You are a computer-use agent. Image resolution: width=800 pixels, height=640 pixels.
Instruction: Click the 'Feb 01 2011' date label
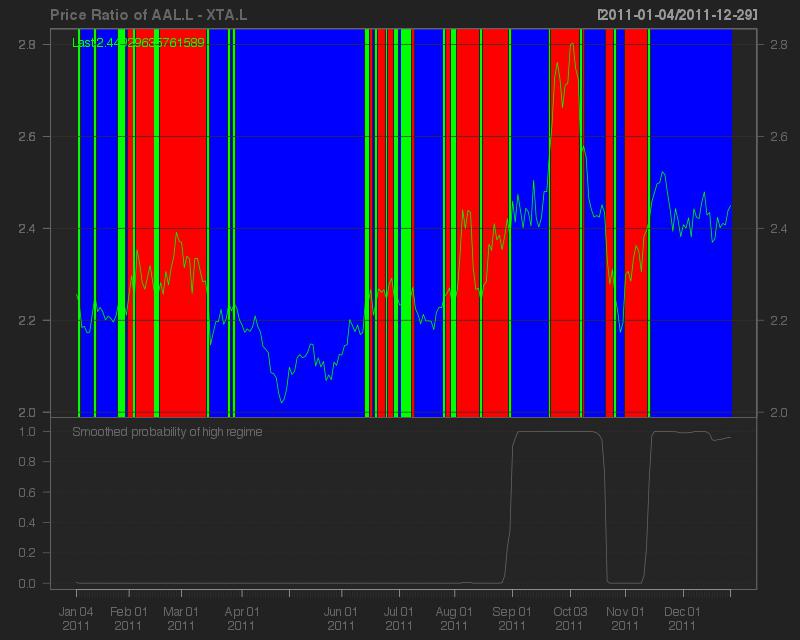pyautogui.click(x=129, y=618)
